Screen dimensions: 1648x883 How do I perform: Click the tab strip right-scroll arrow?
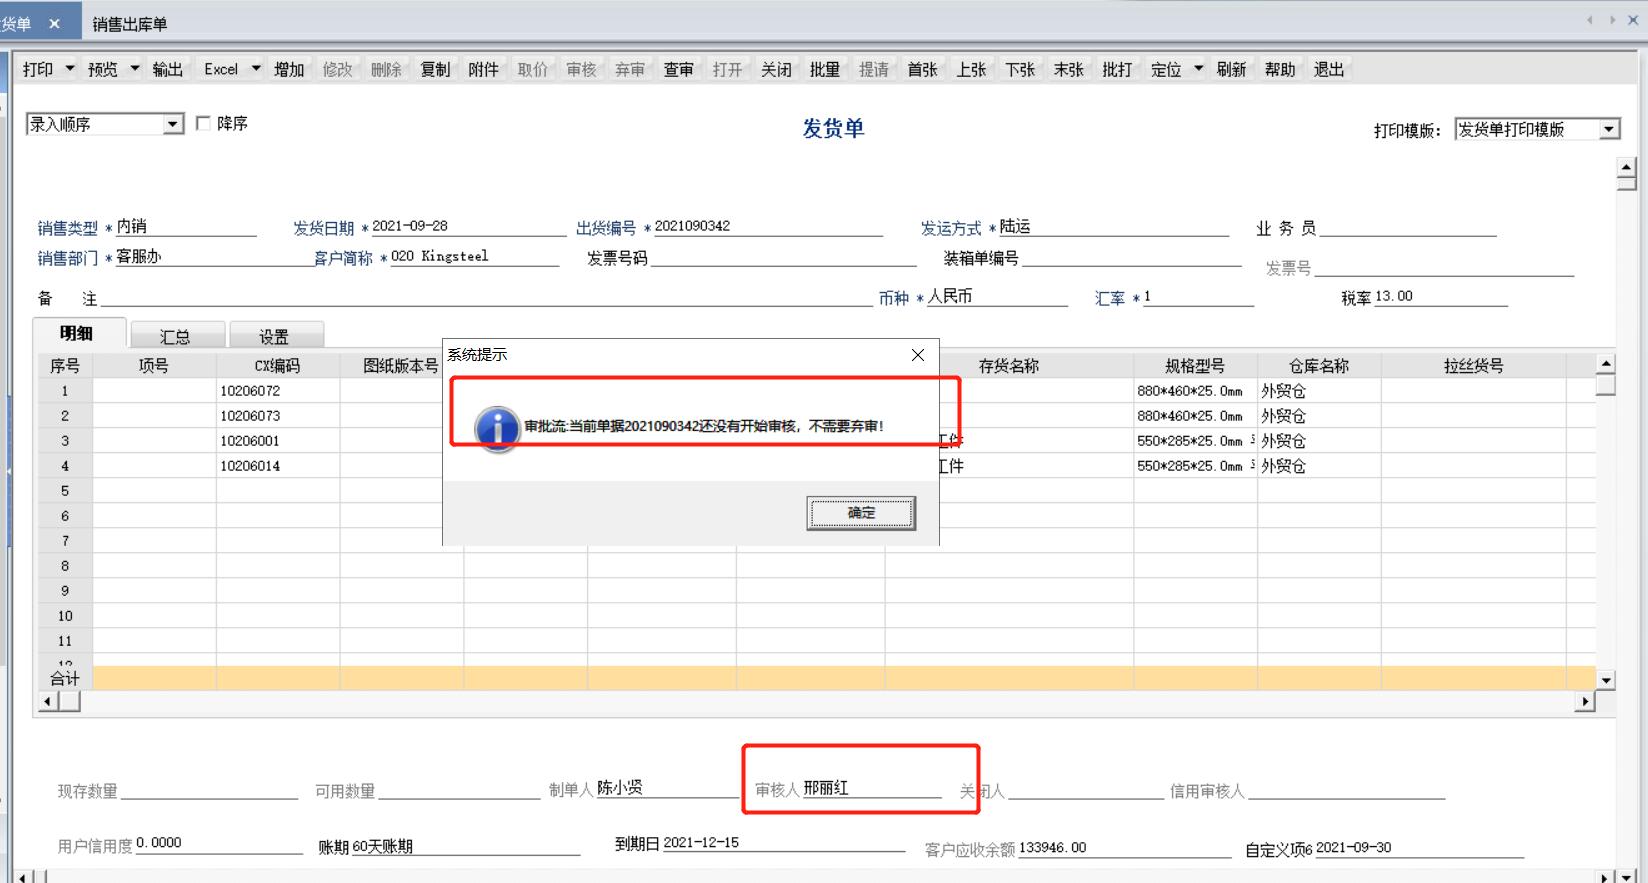pos(1612,20)
